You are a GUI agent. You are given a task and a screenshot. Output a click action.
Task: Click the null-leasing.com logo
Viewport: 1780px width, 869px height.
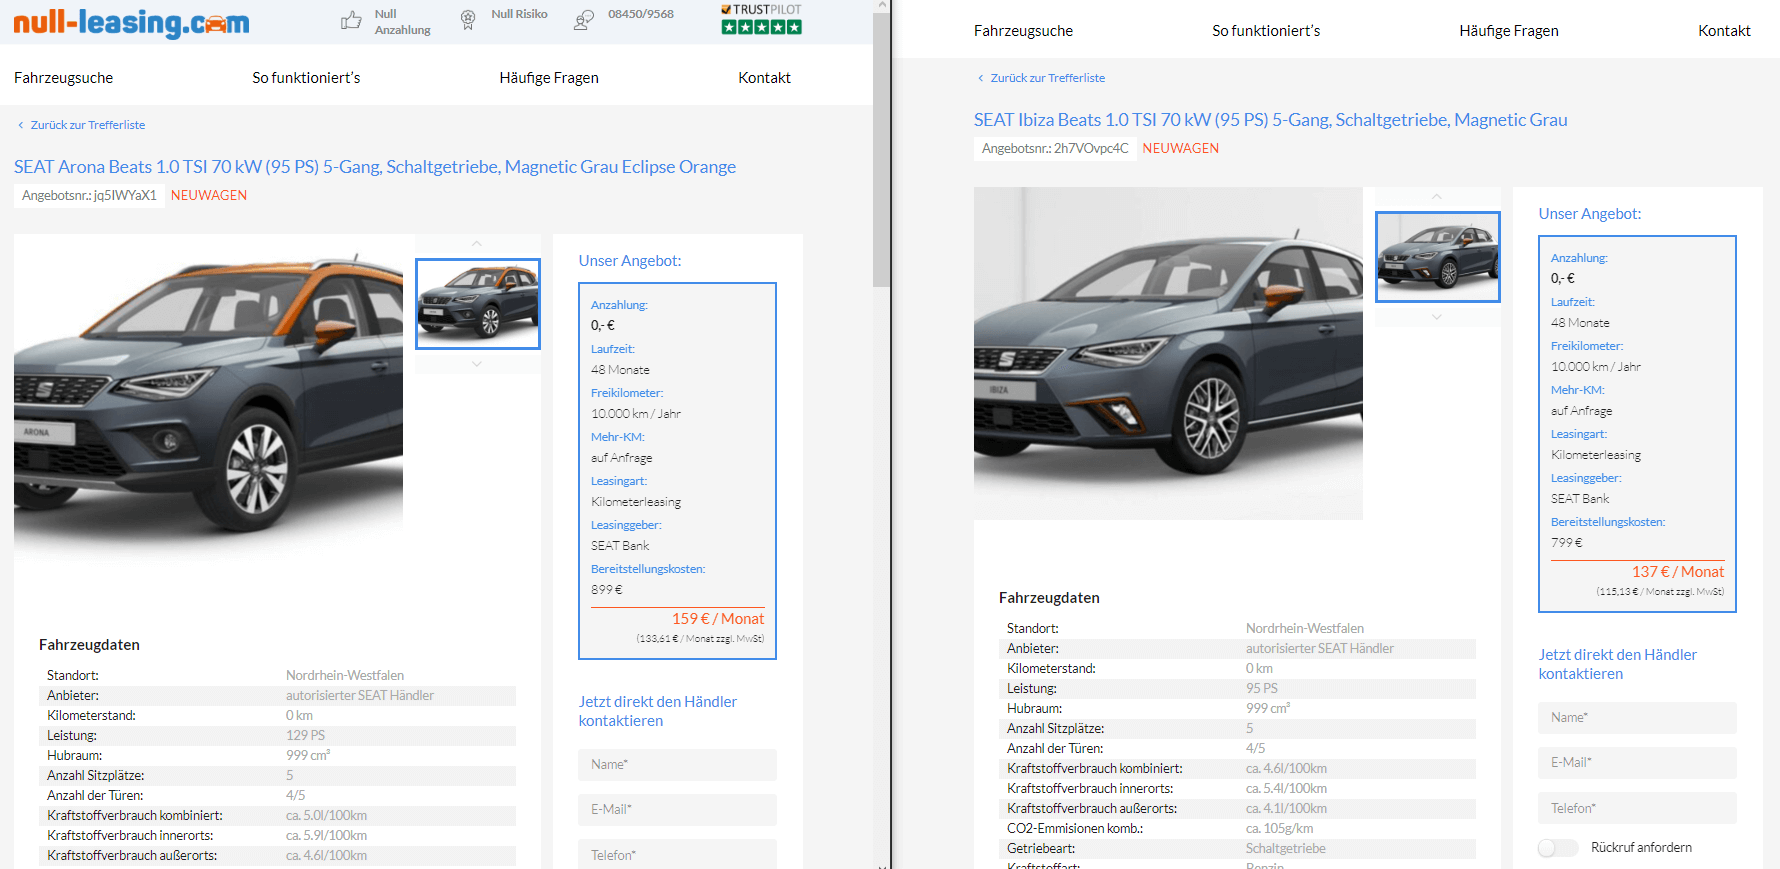pos(131,22)
